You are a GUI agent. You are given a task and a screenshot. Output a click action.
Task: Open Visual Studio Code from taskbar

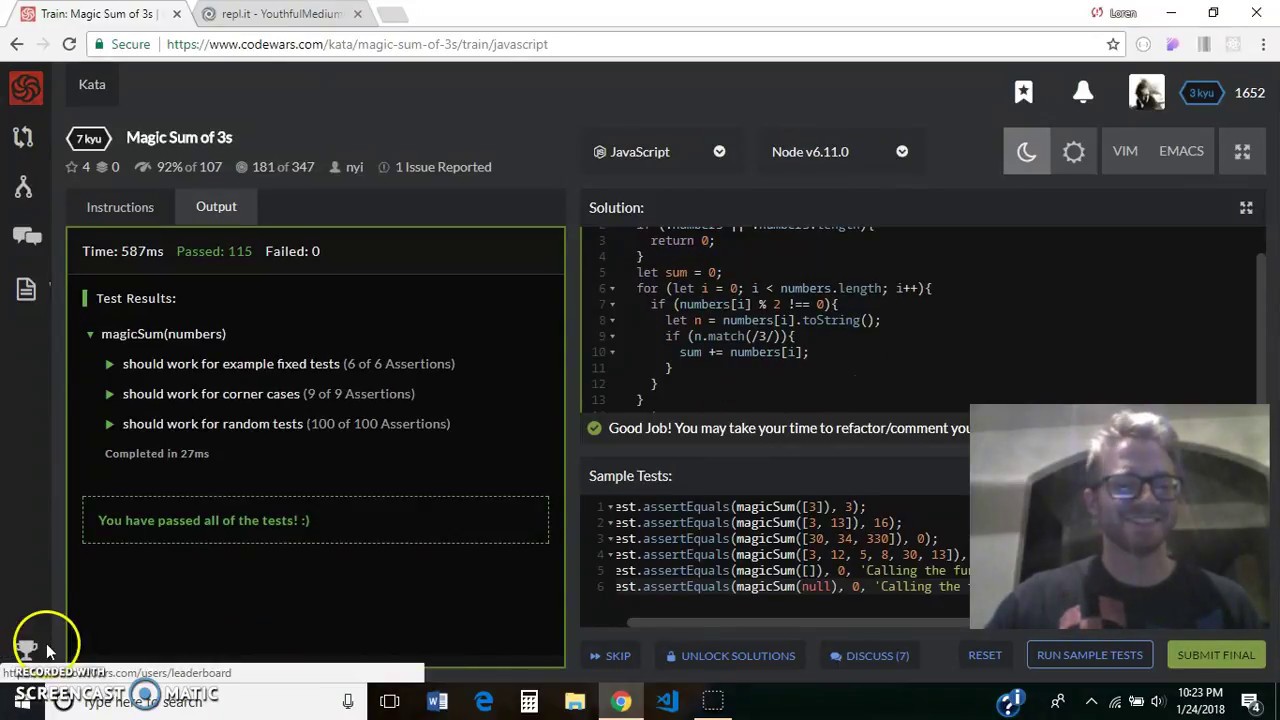click(x=667, y=701)
